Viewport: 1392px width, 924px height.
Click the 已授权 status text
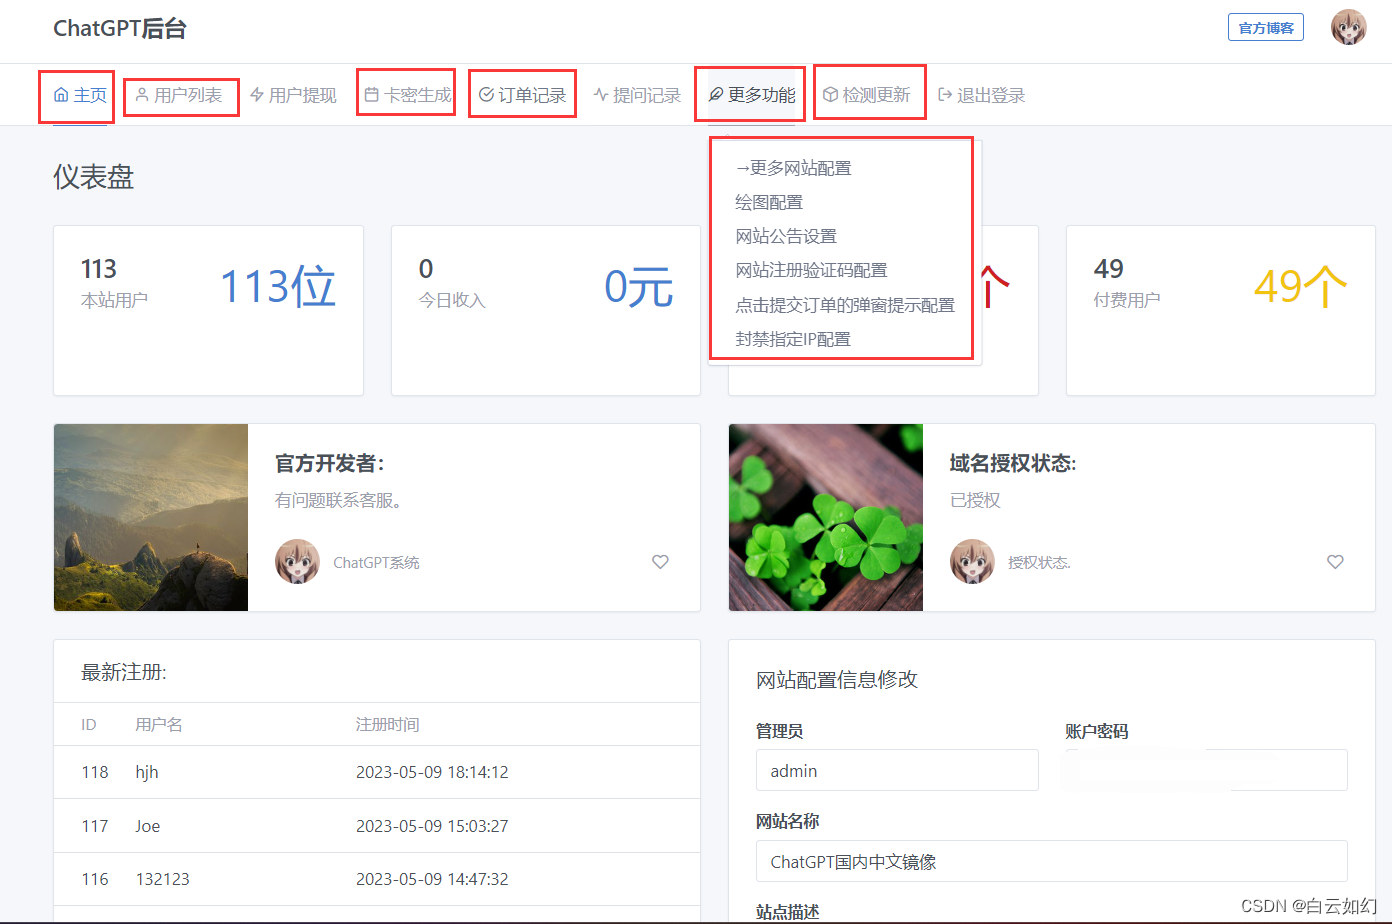point(975,500)
